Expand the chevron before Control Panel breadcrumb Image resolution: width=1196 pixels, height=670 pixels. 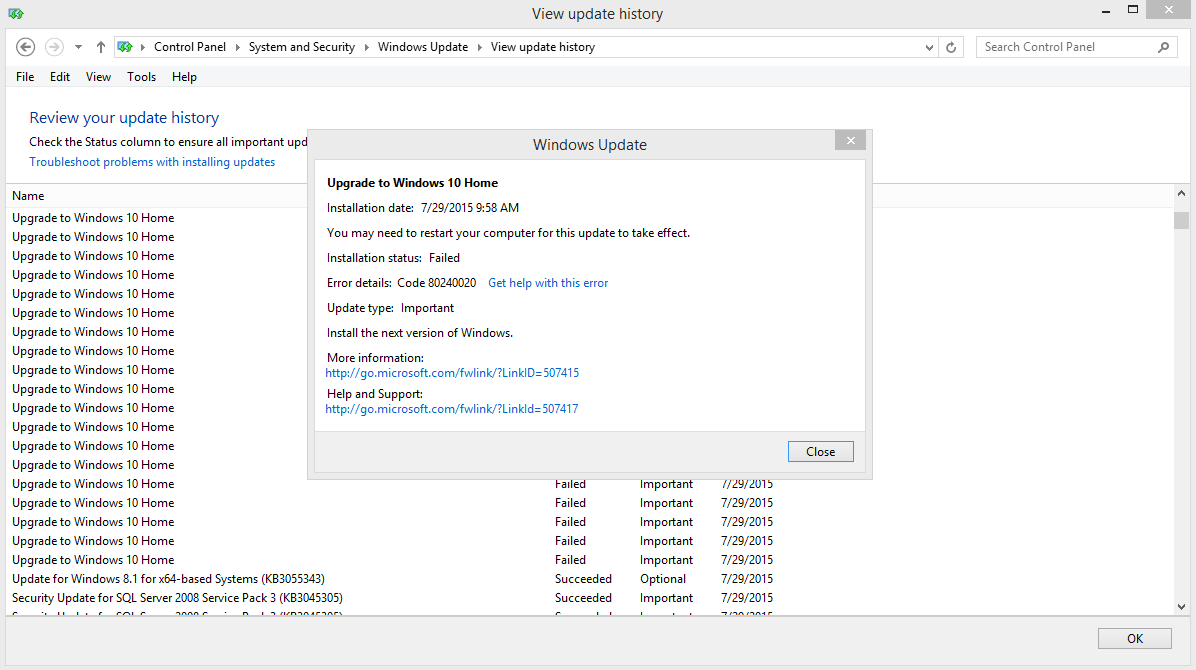pyautogui.click(x=143, y=47)
